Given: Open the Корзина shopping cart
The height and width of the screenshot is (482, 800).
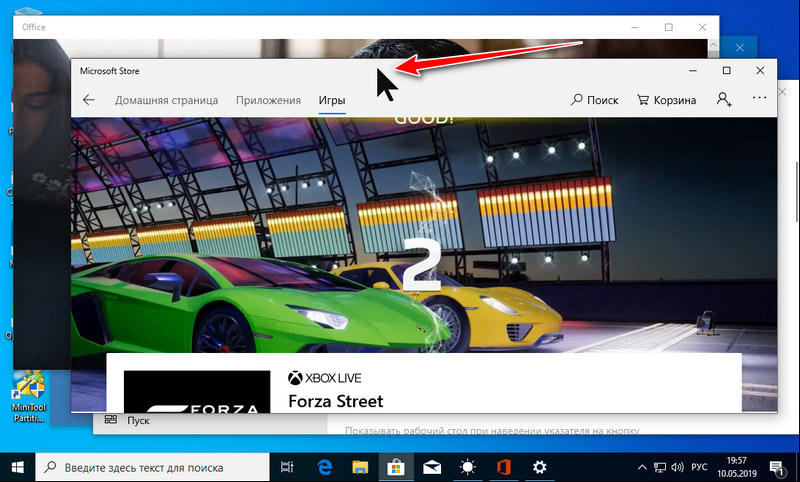Looking at the screenshot, I should [x=666, y=100].
